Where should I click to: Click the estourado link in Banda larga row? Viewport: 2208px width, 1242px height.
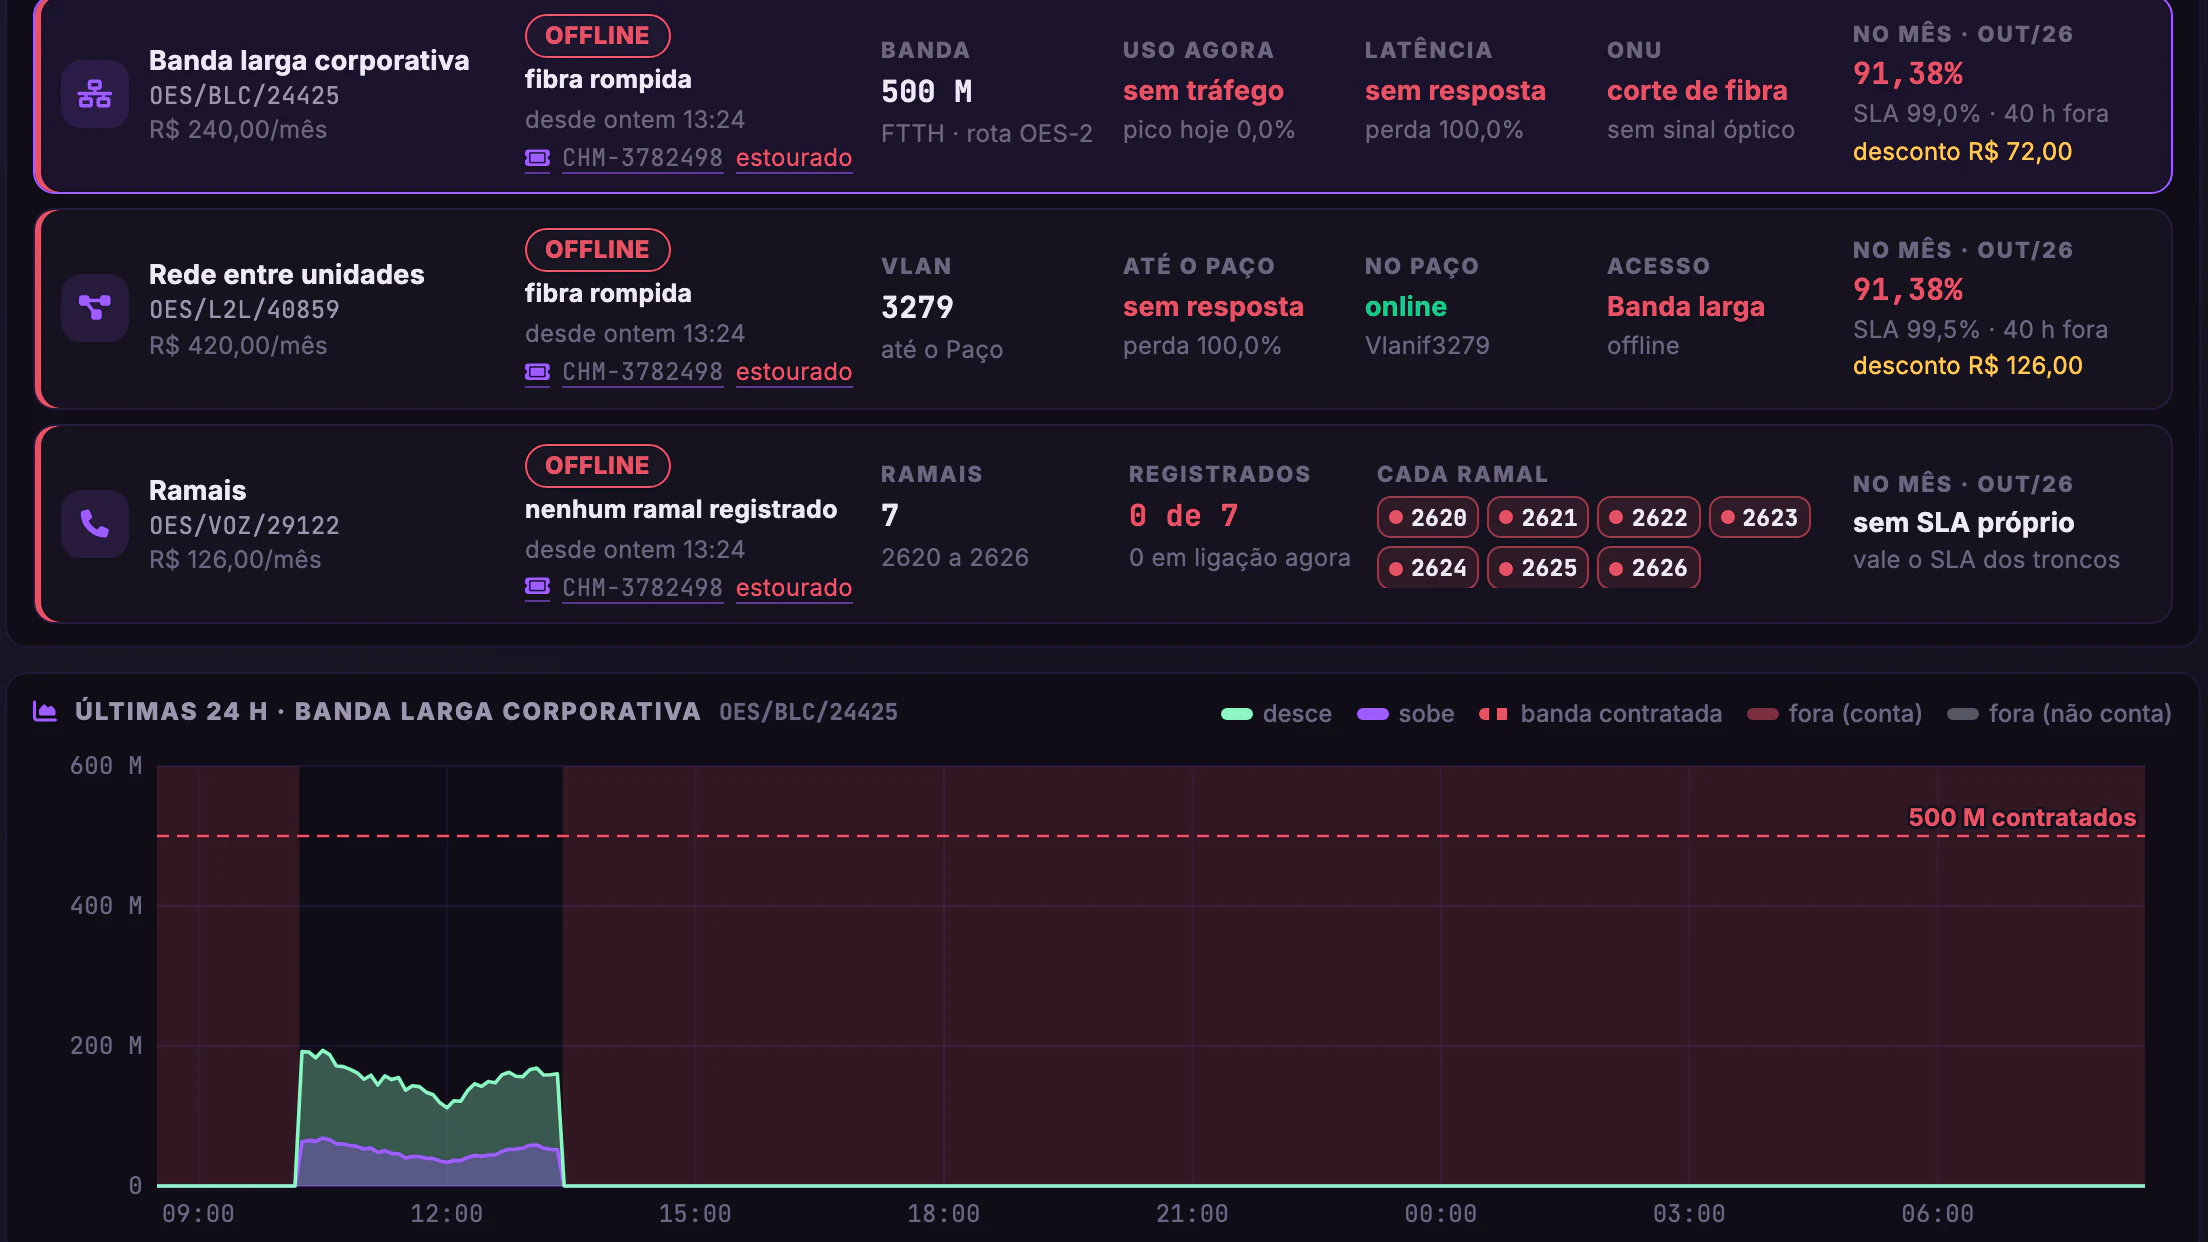(x=794, y=158)
